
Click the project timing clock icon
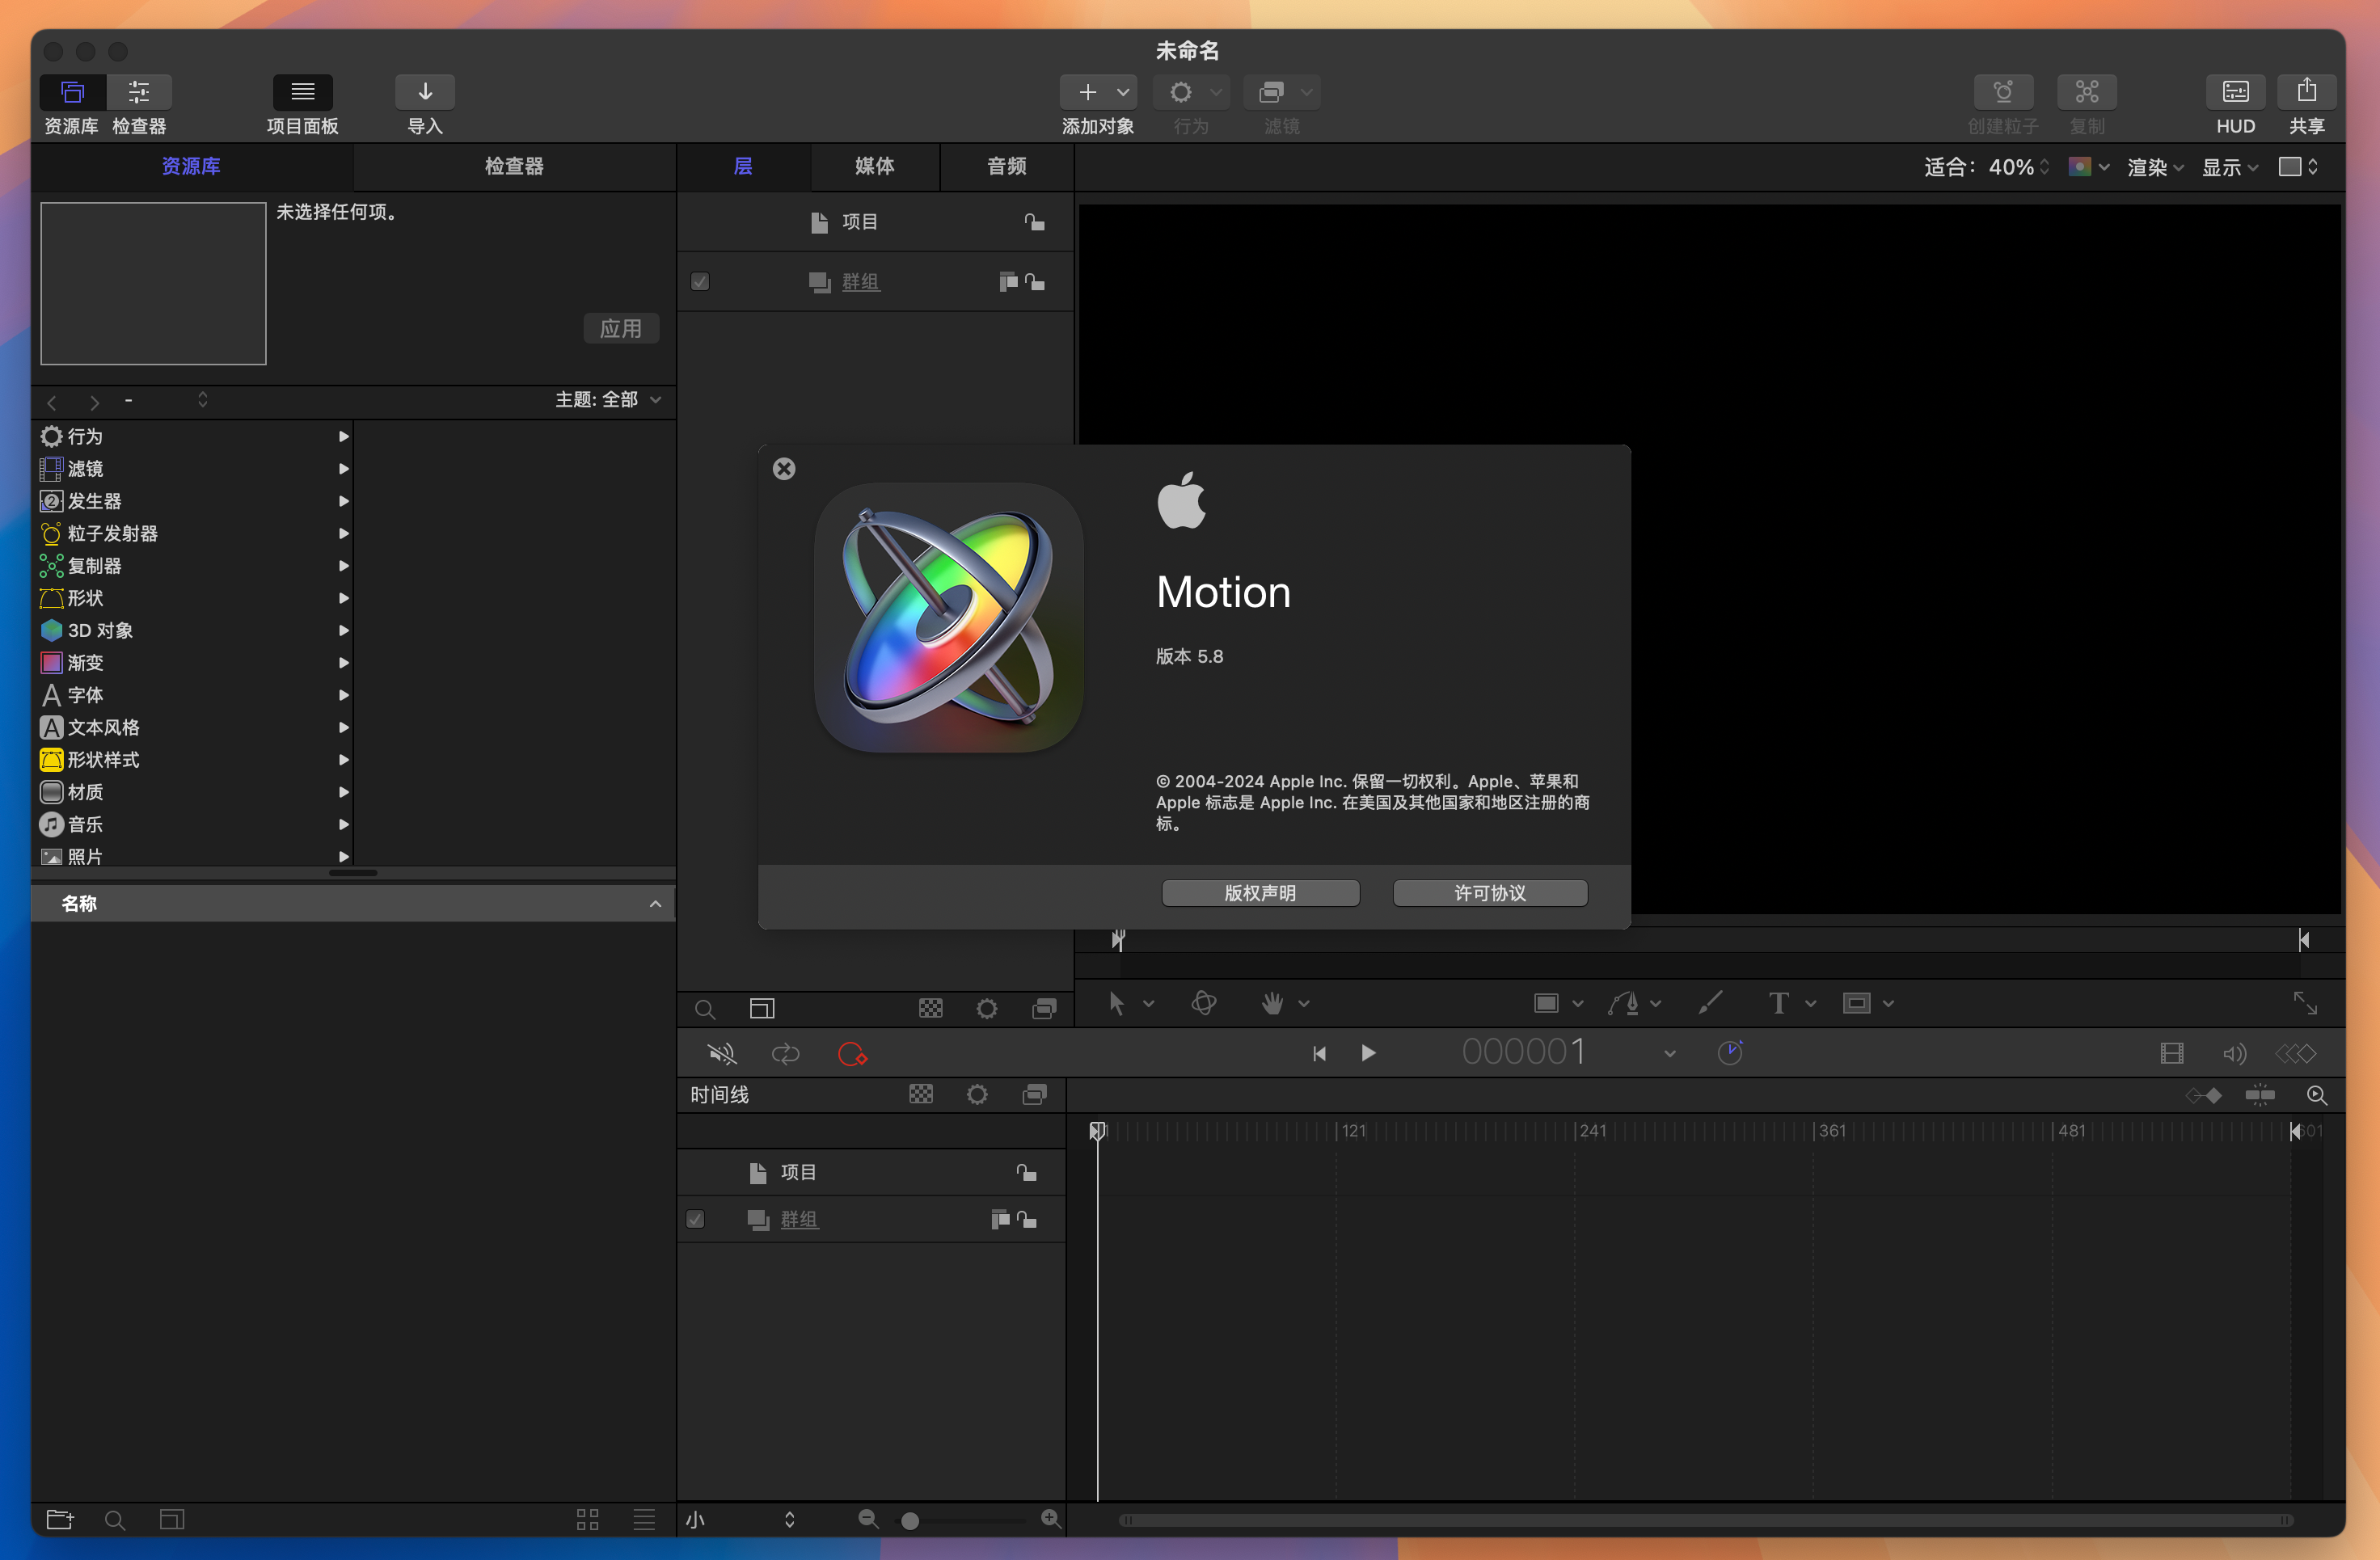point(1730,1053)
